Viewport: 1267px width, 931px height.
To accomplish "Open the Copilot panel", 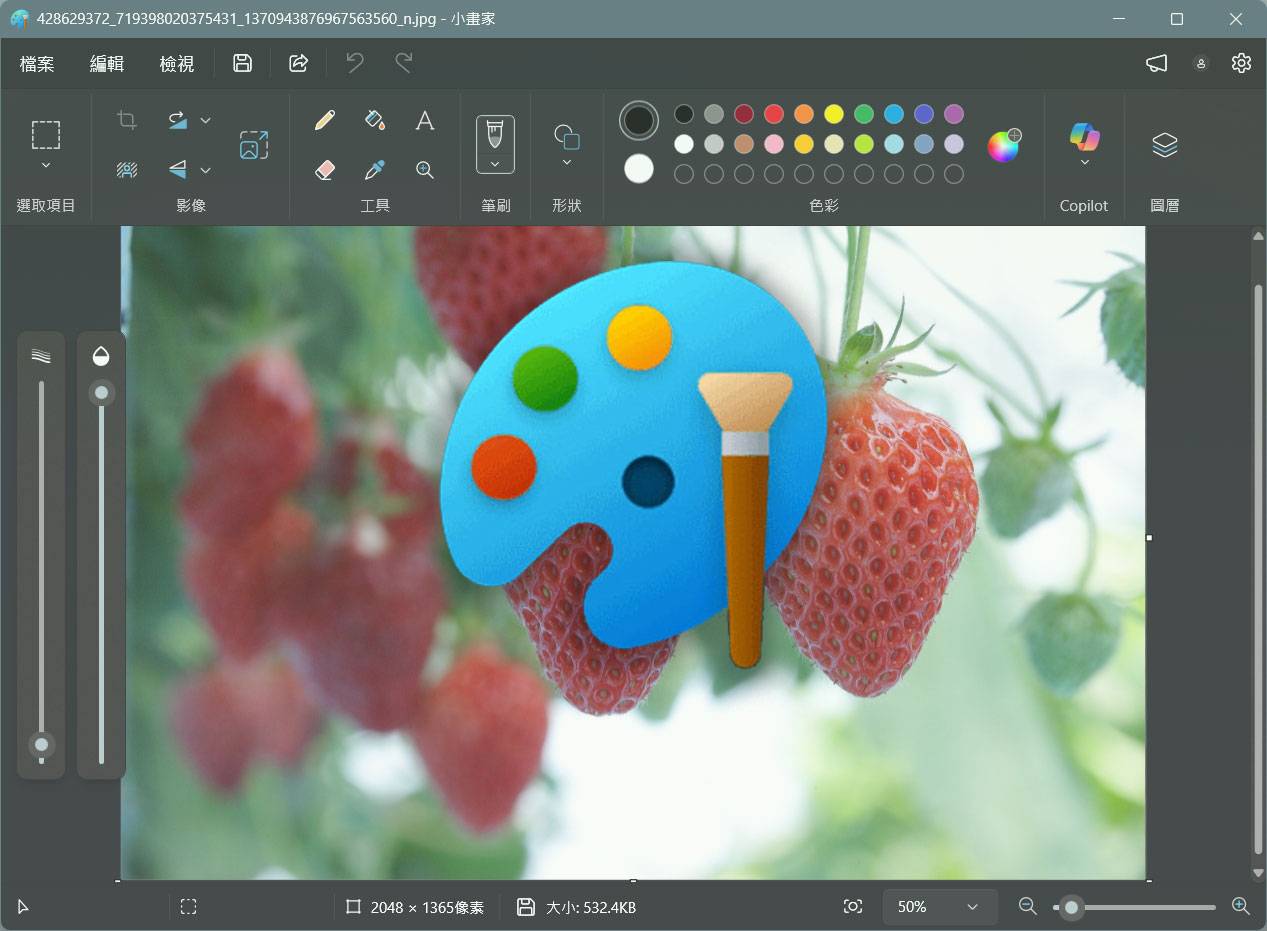I will point(1084,145).
